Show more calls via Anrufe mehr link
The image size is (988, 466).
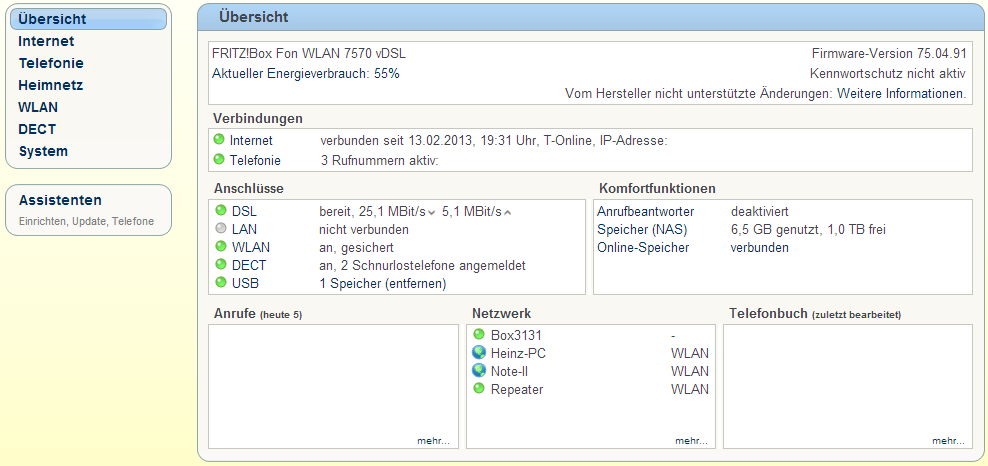pyautogui.click(x=433, y=440)
